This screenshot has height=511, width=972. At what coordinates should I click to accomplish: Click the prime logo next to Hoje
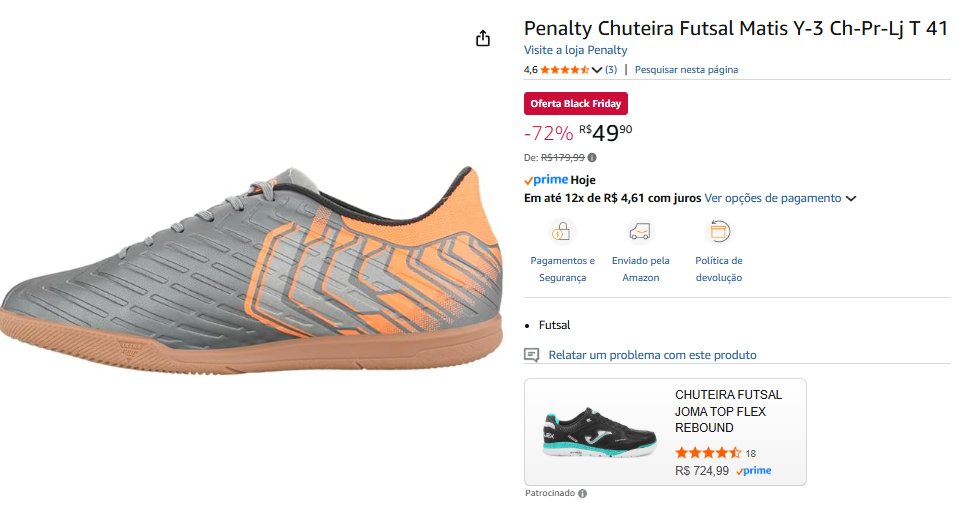[x=546, y=180]
